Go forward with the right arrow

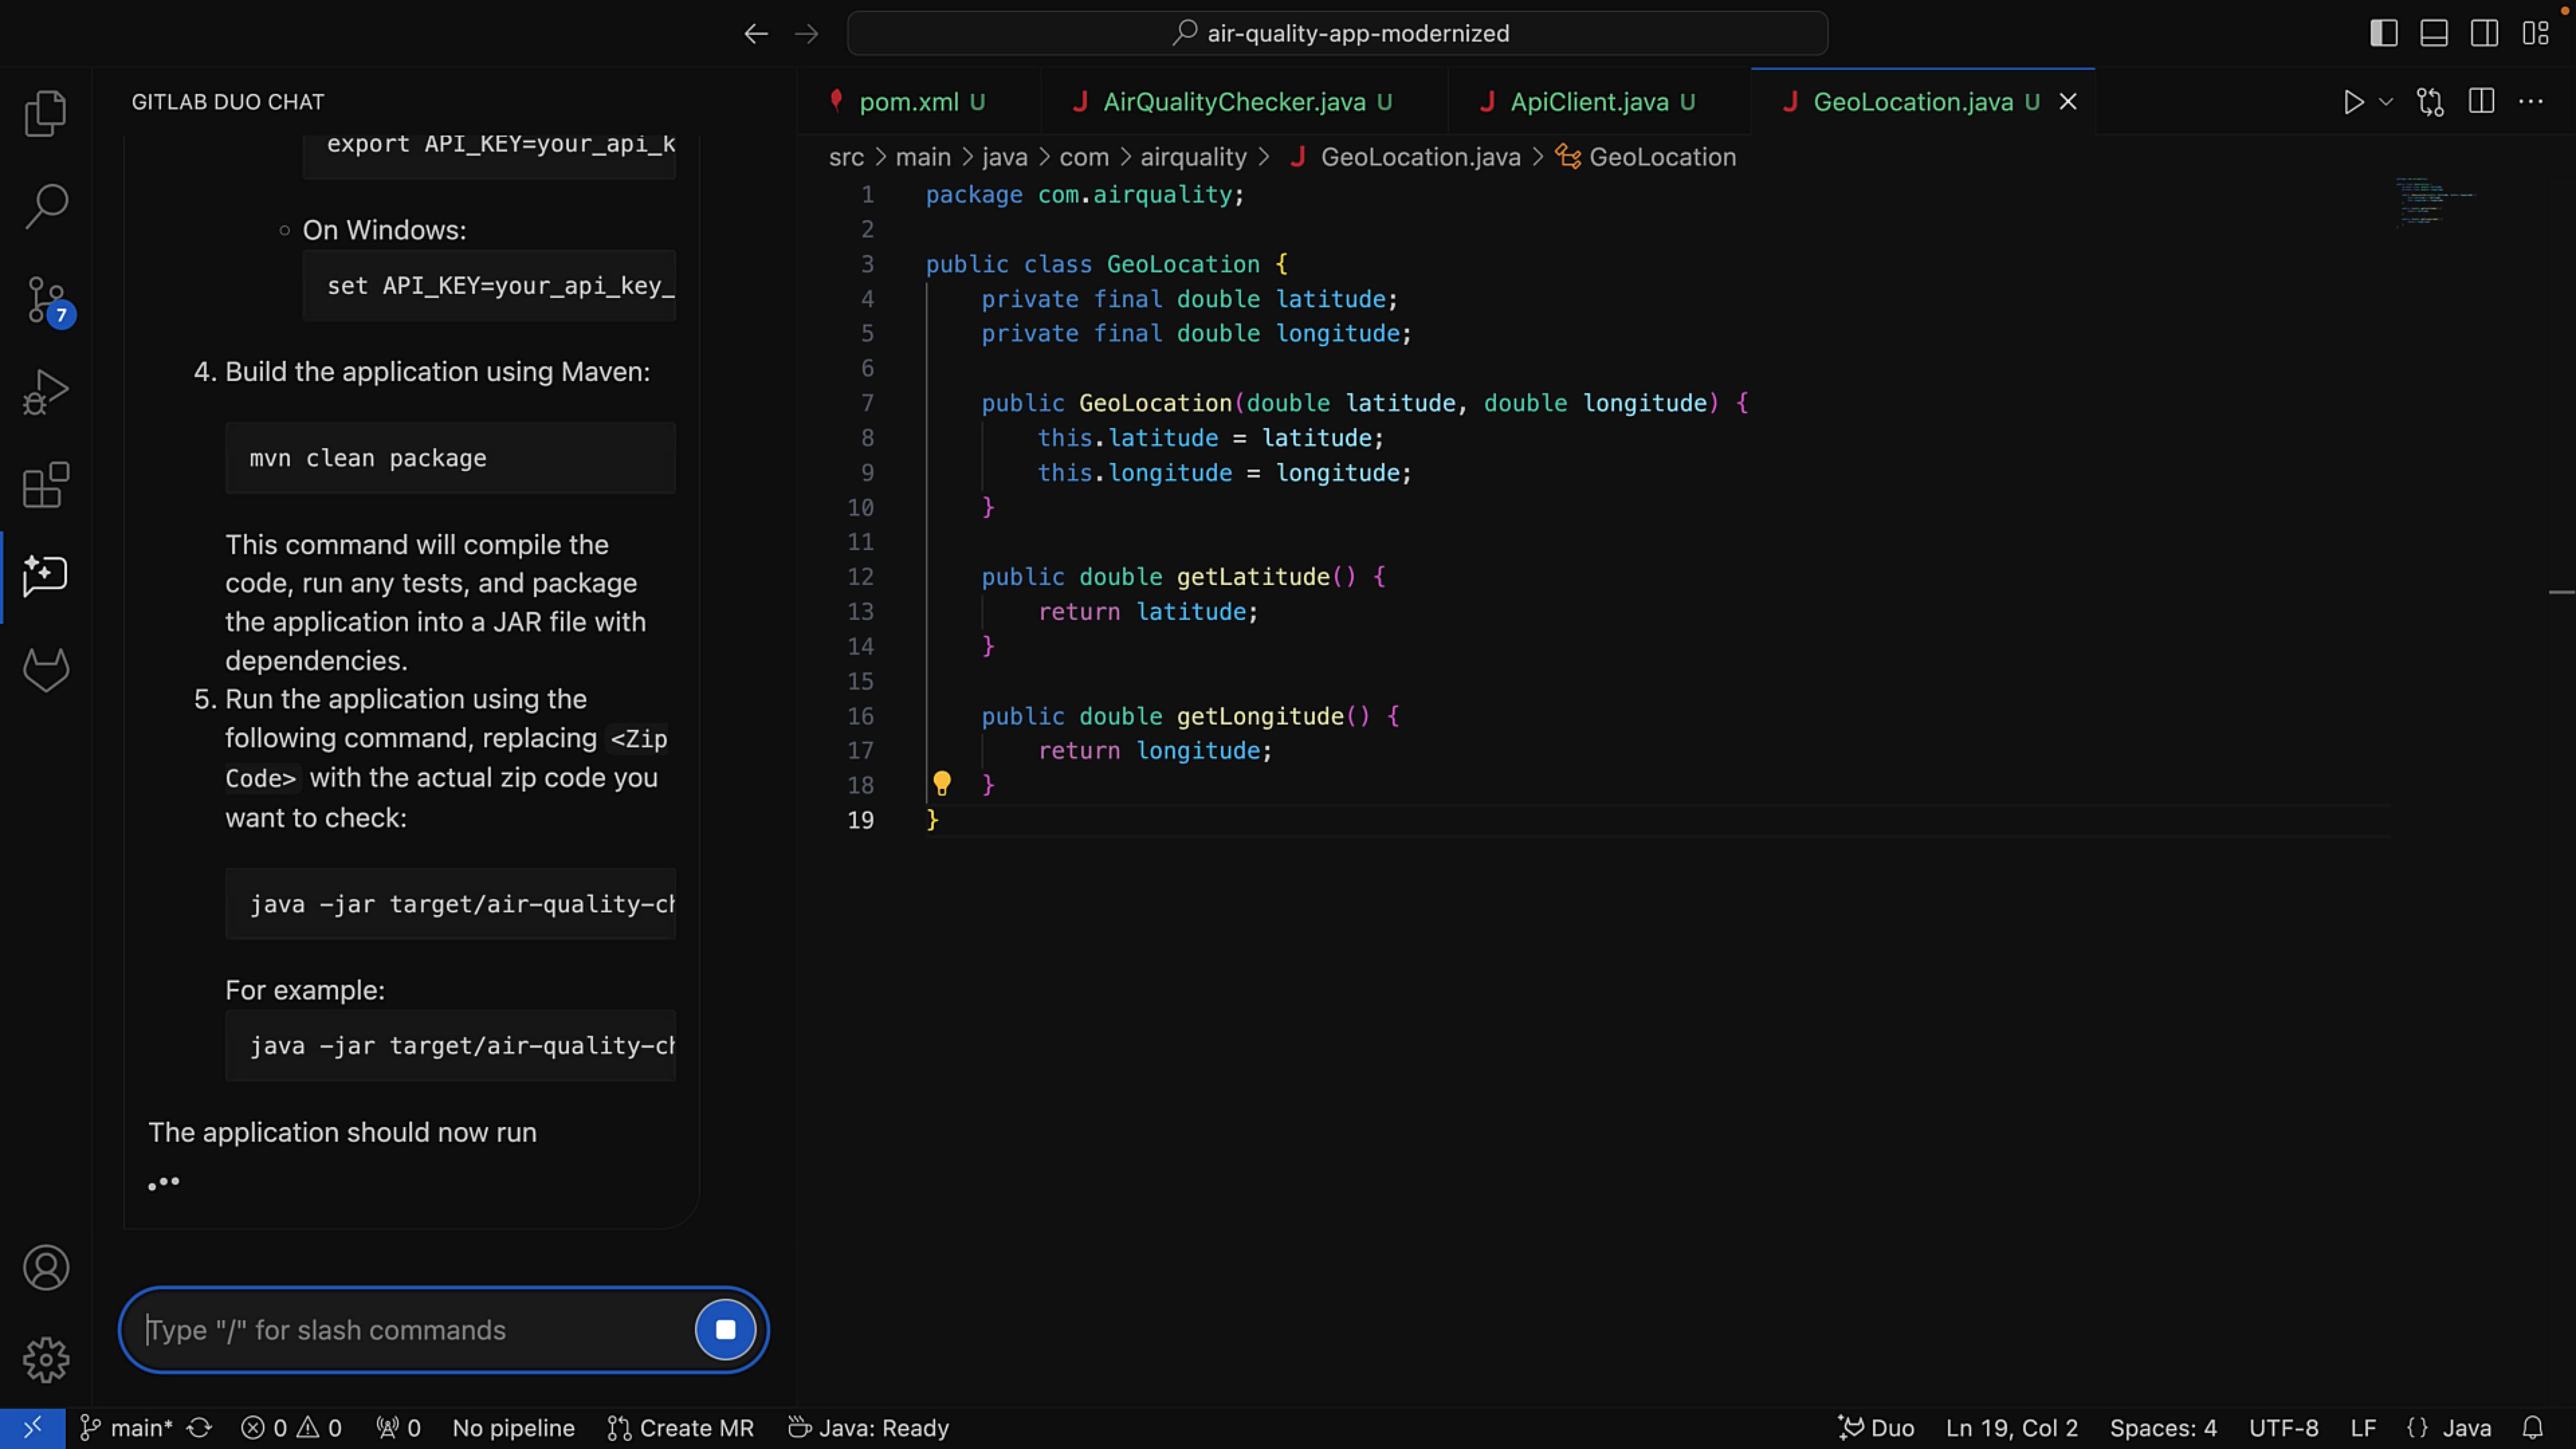[x=806, y=34]
